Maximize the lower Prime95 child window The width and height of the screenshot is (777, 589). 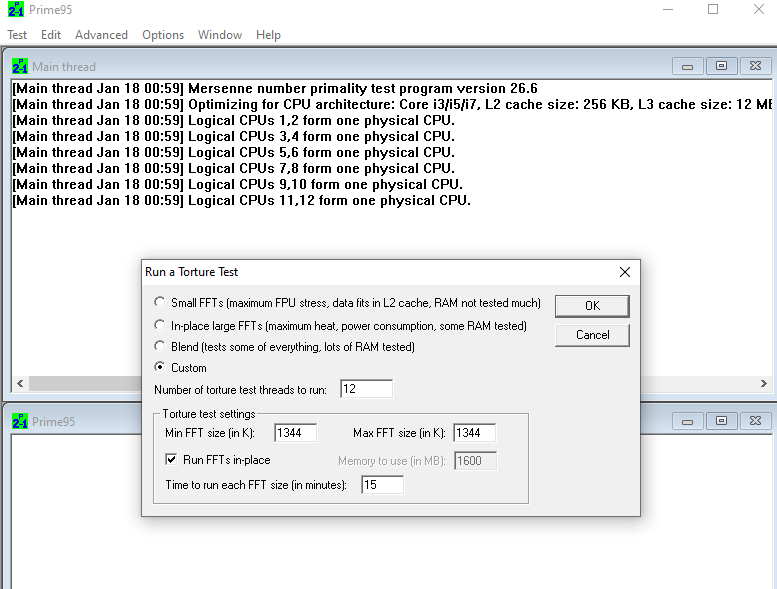click(722, 421)
